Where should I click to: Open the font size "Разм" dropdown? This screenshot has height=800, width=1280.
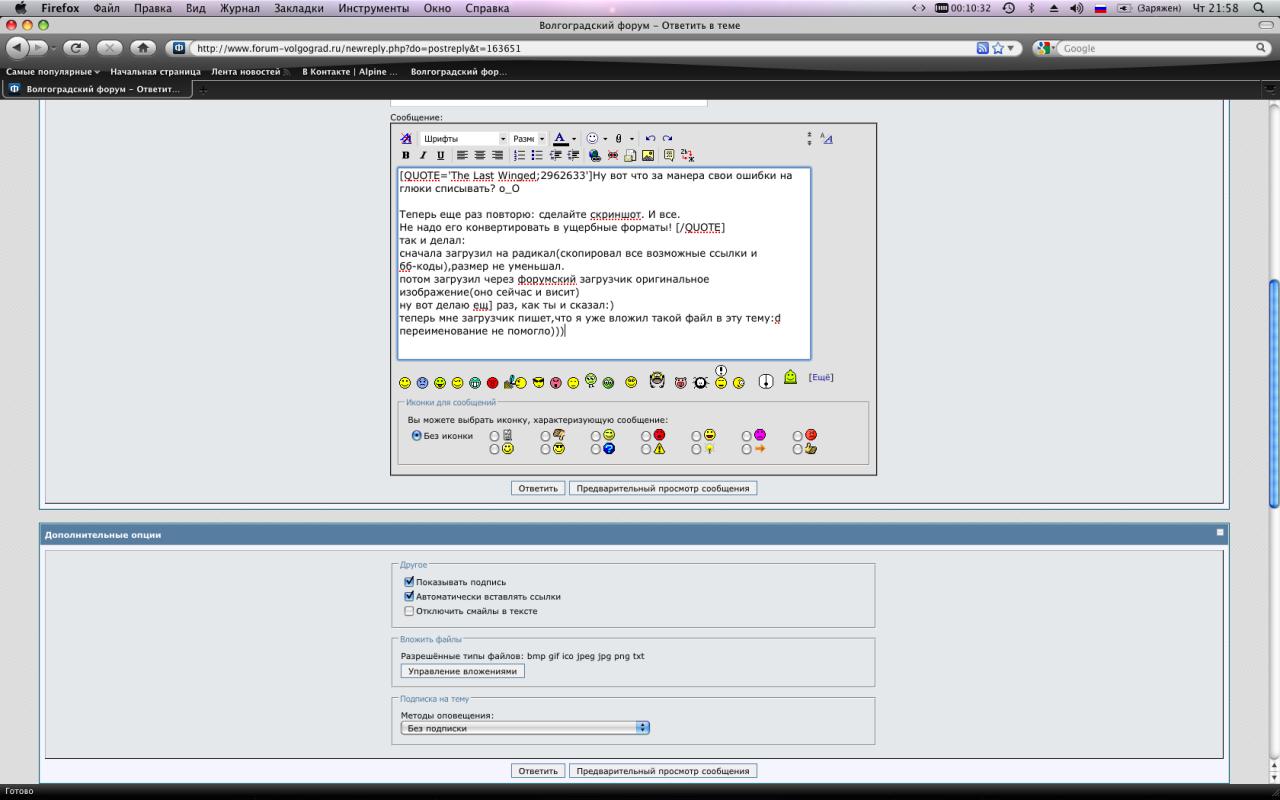(528, 138)
